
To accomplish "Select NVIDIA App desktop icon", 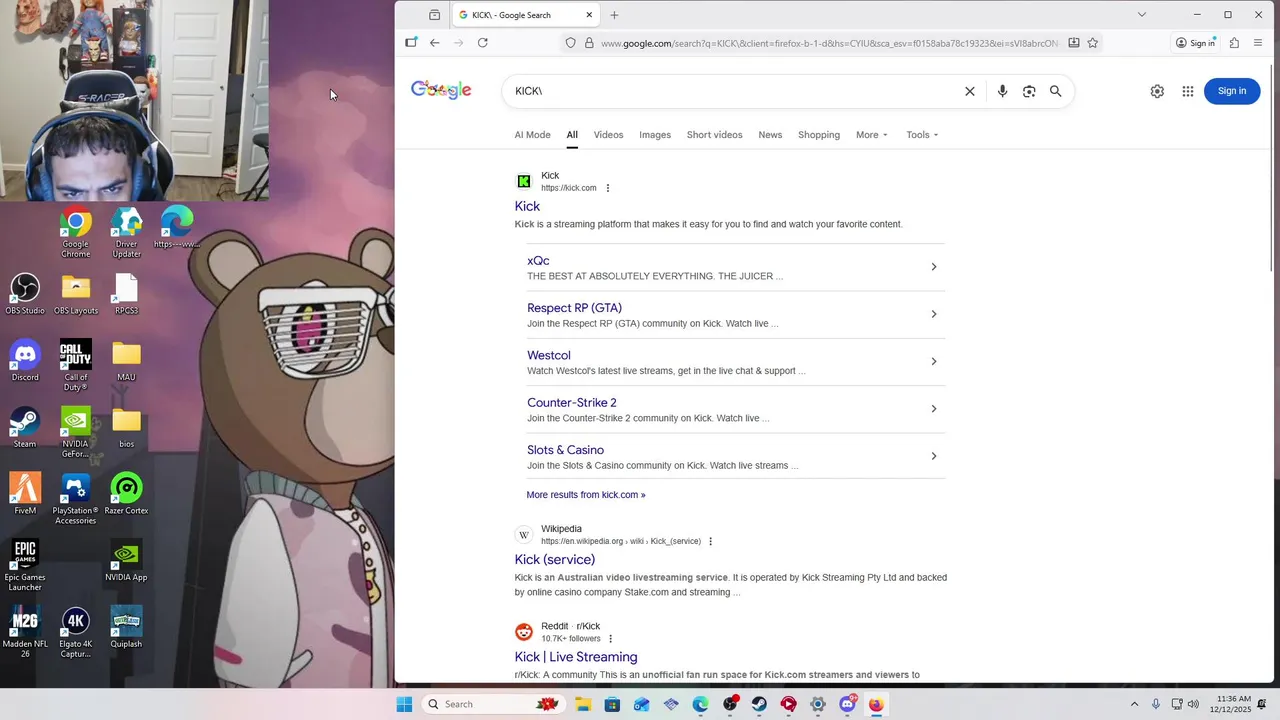I will 126,561.
